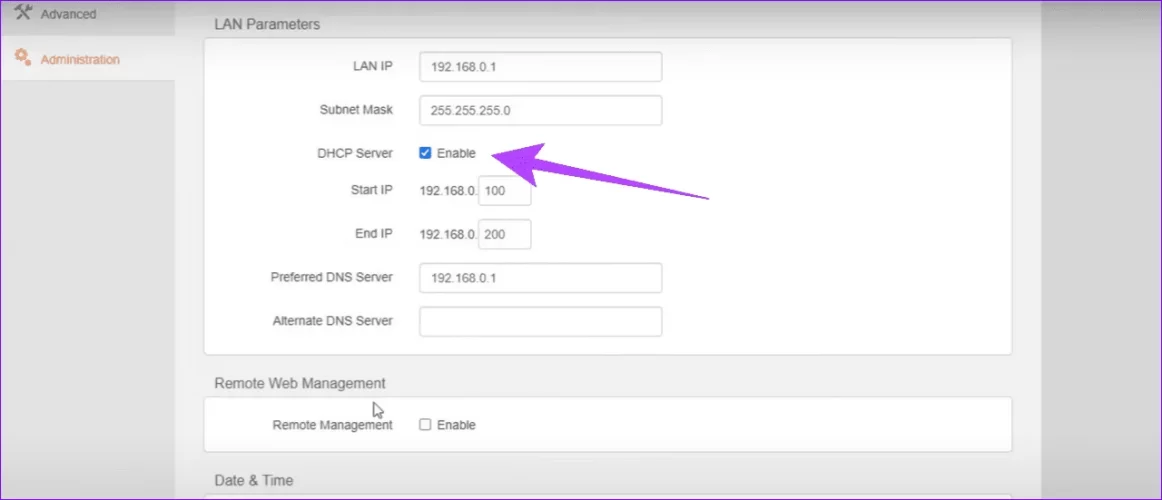
Task: Click the empty Alternate DNS Server field
Action: [x=540, y=322]
